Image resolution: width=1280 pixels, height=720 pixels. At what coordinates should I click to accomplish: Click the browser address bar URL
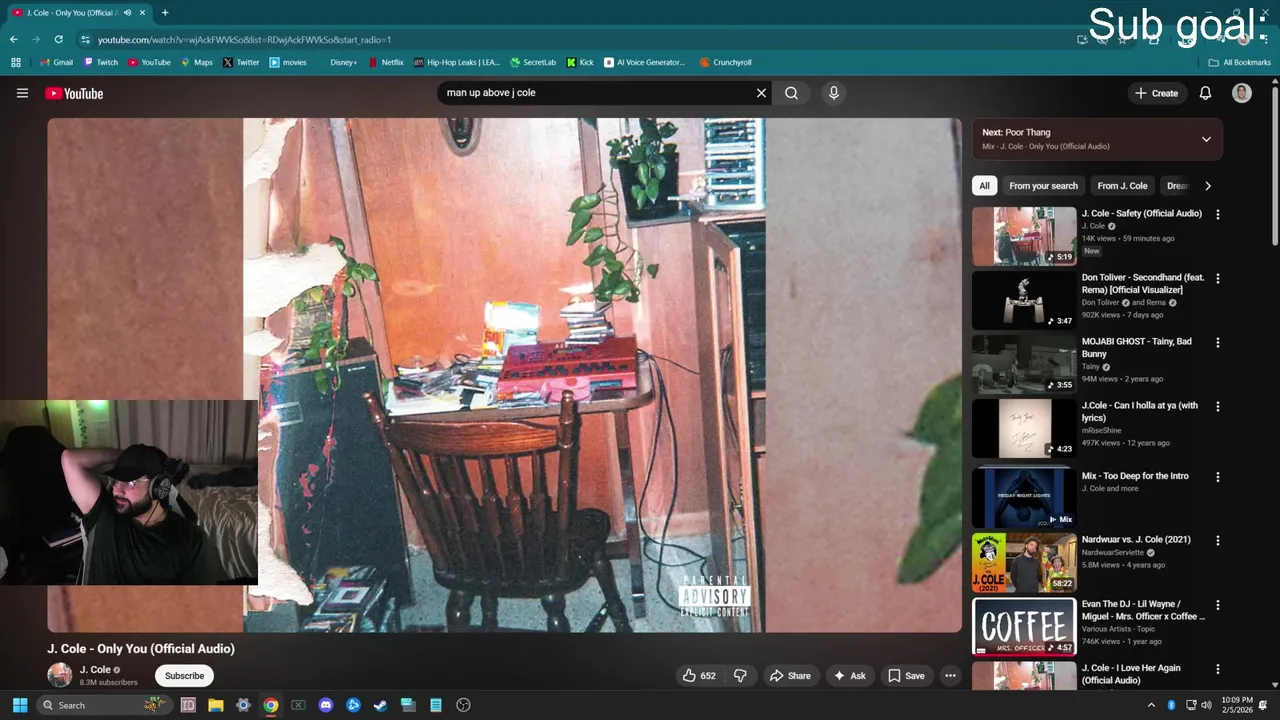pos(244,39)
